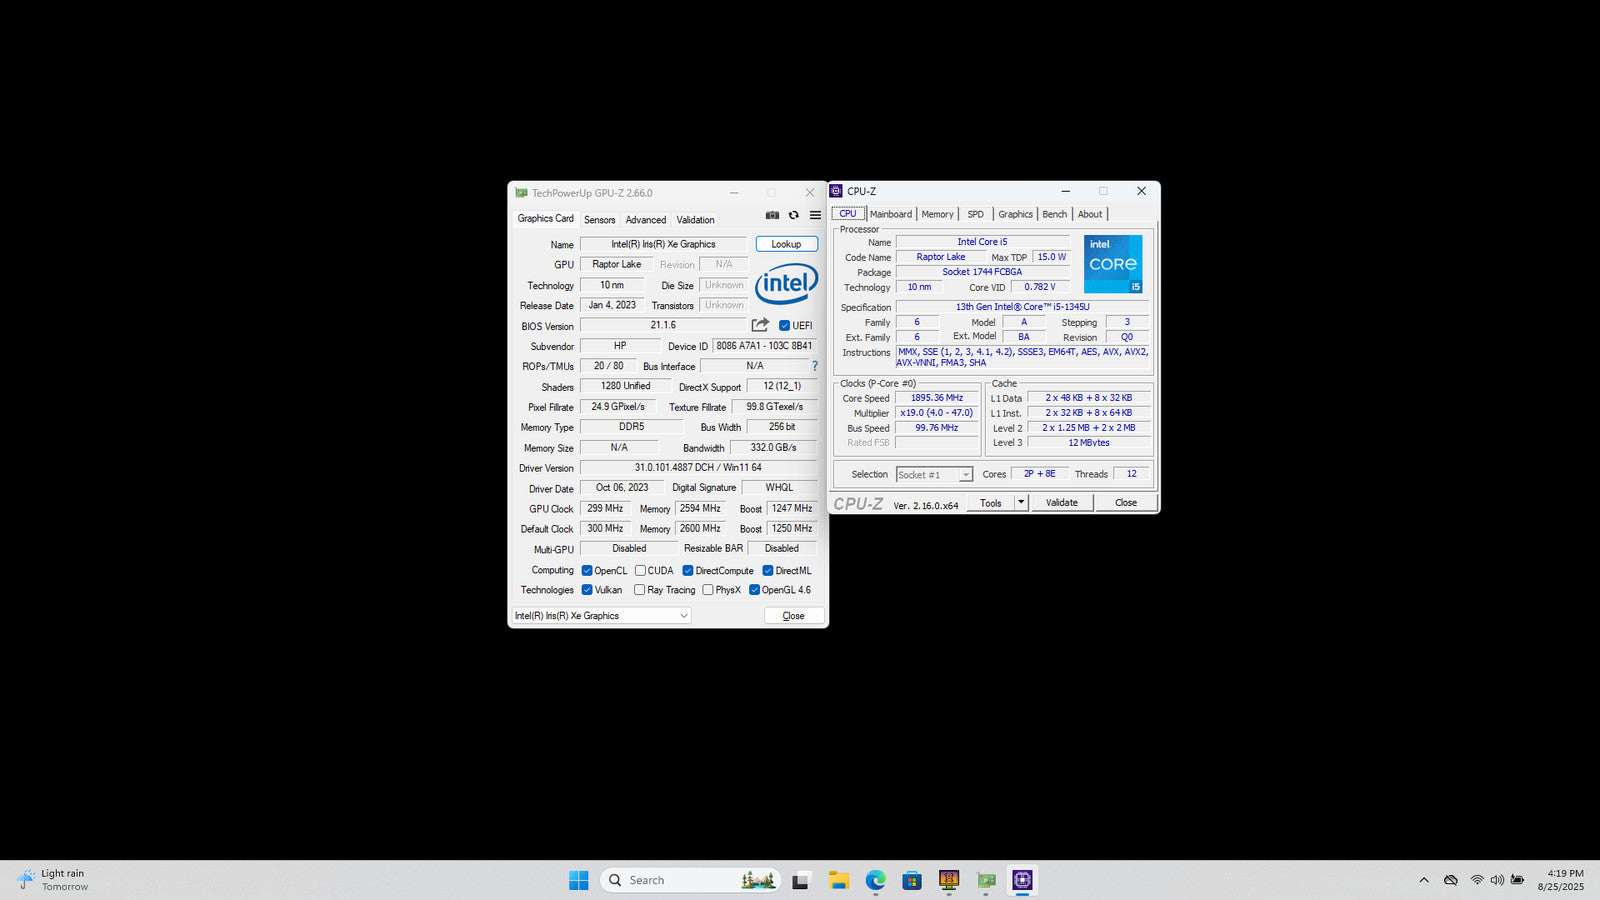
Task: Expand the Intel Iris Xe Graphics dropdown
Action: pyautogui.click(x=684, y=616)
